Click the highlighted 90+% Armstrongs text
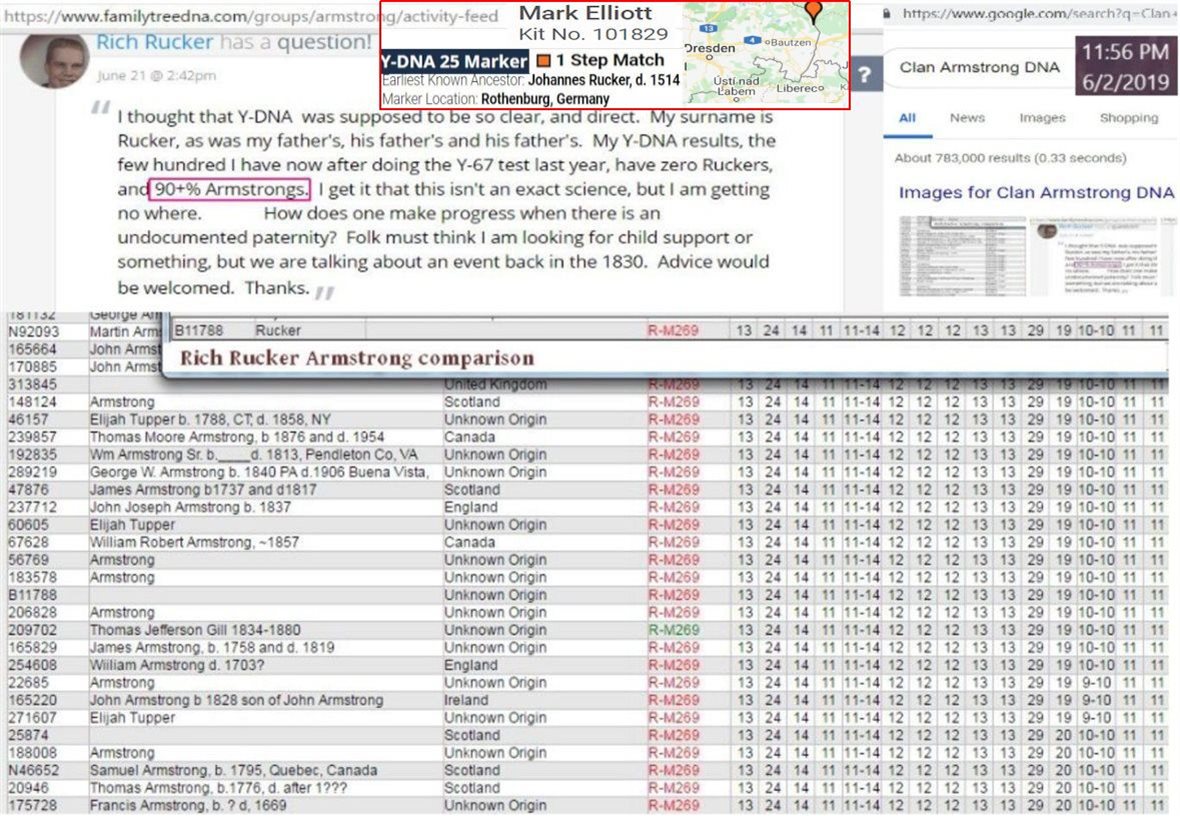The height and width of the screenshot is (816, 1180). coord(230,190)
